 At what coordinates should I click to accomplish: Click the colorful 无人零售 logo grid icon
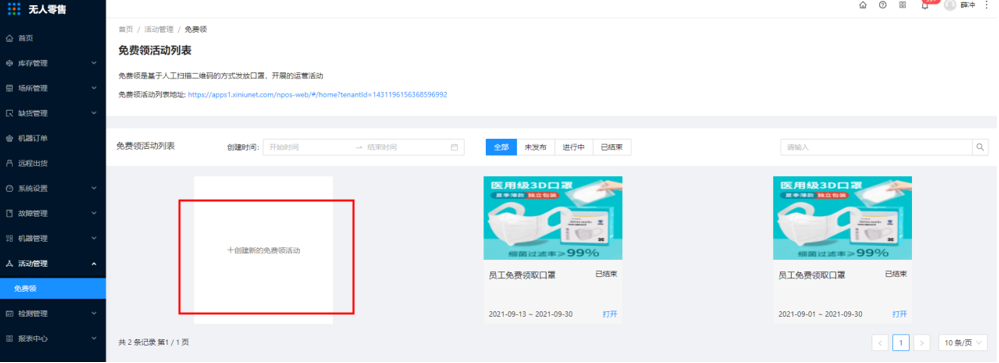(x=14, y=8)
